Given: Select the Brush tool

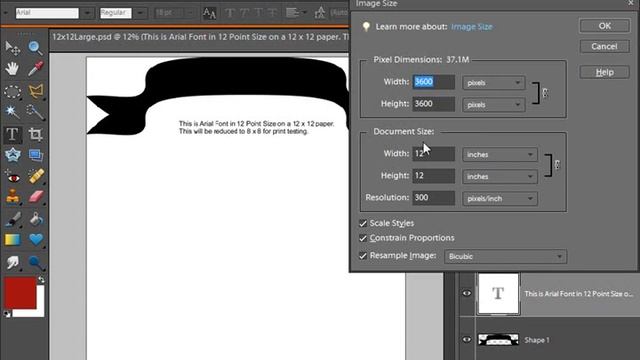Looking at the screenshot, I should point(12,220).
